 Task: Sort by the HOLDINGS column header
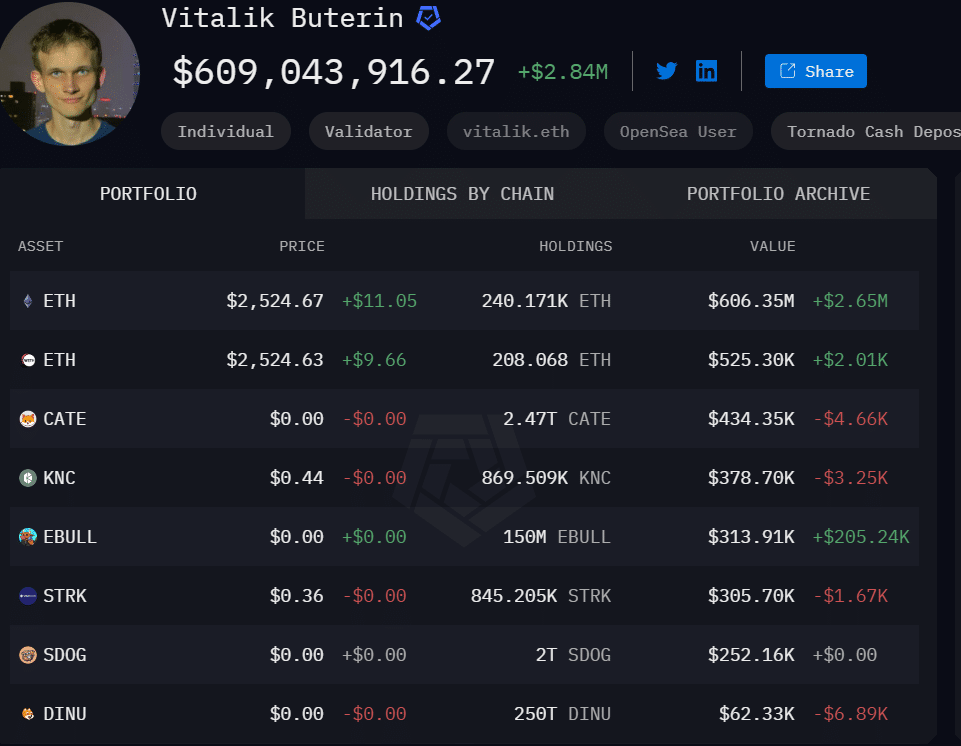pyautogui.click(x=575, y=246)
